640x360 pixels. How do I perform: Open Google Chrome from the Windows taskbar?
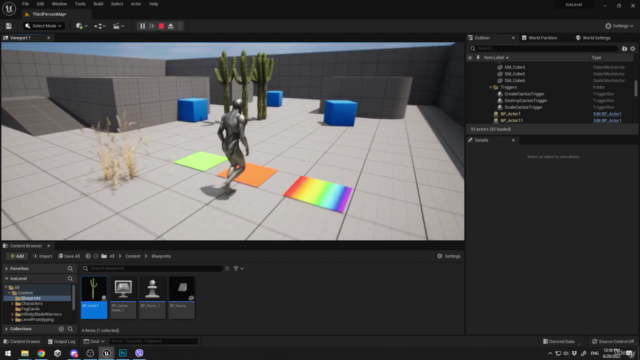tap(41, 353)
